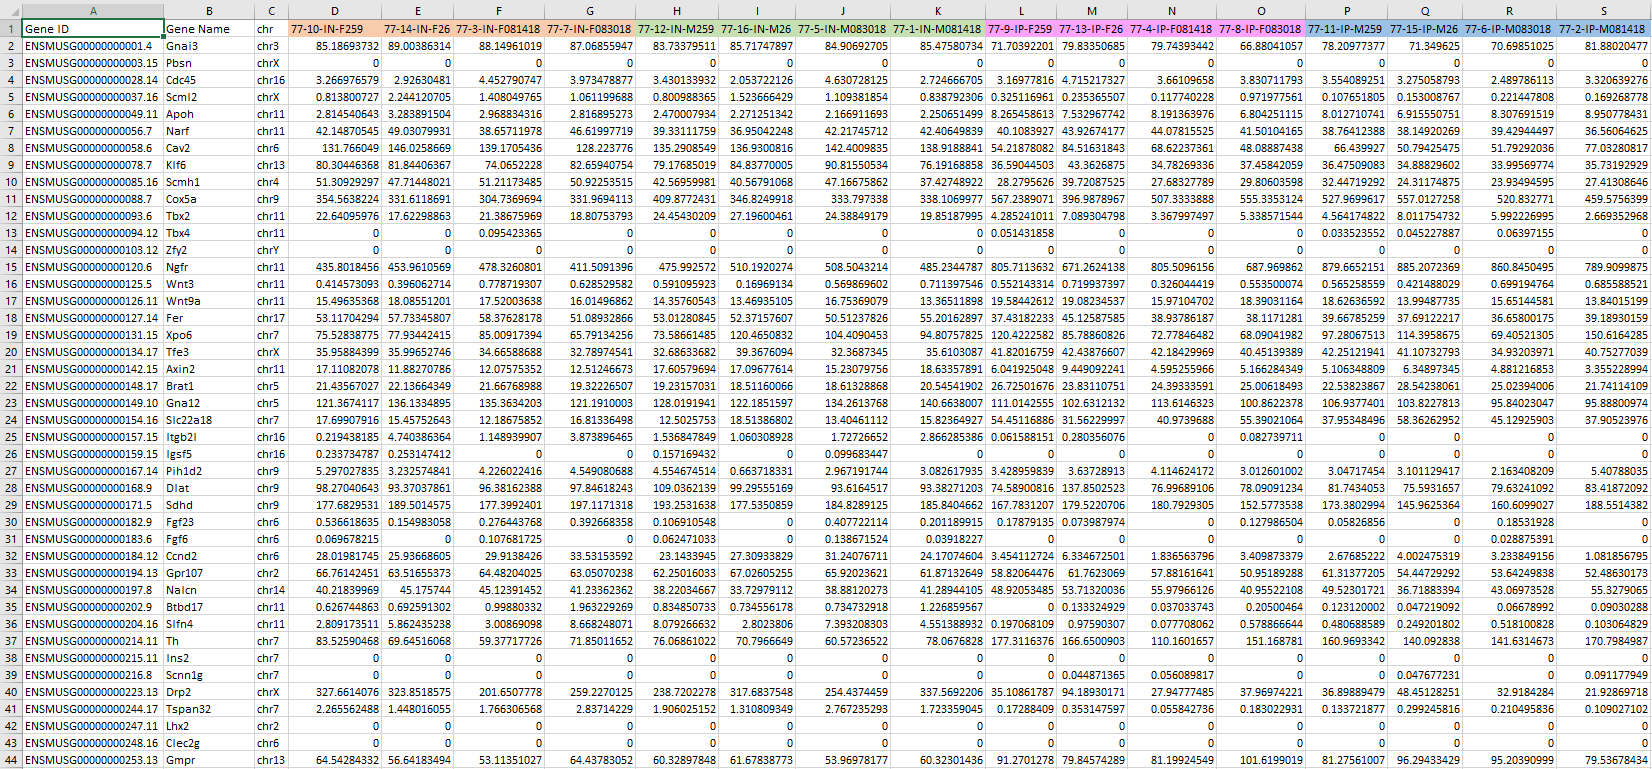Click the '77-3-IN-F081418' header cell

(498, 29)
